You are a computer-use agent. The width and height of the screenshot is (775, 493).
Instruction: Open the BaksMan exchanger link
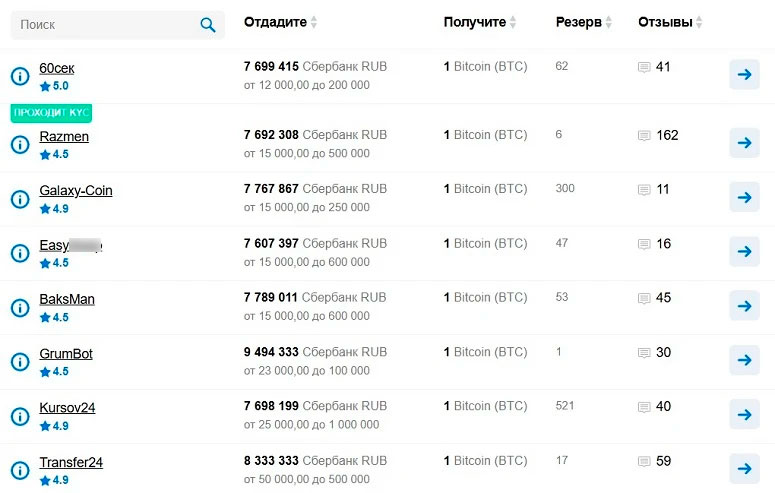pyautogui.click(x=67, y=299)
